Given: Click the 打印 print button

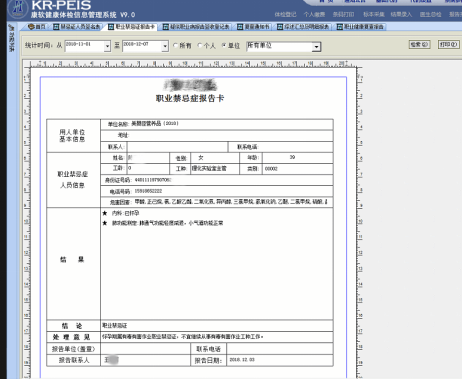Looking at the screenshot, I should [448, 45].
